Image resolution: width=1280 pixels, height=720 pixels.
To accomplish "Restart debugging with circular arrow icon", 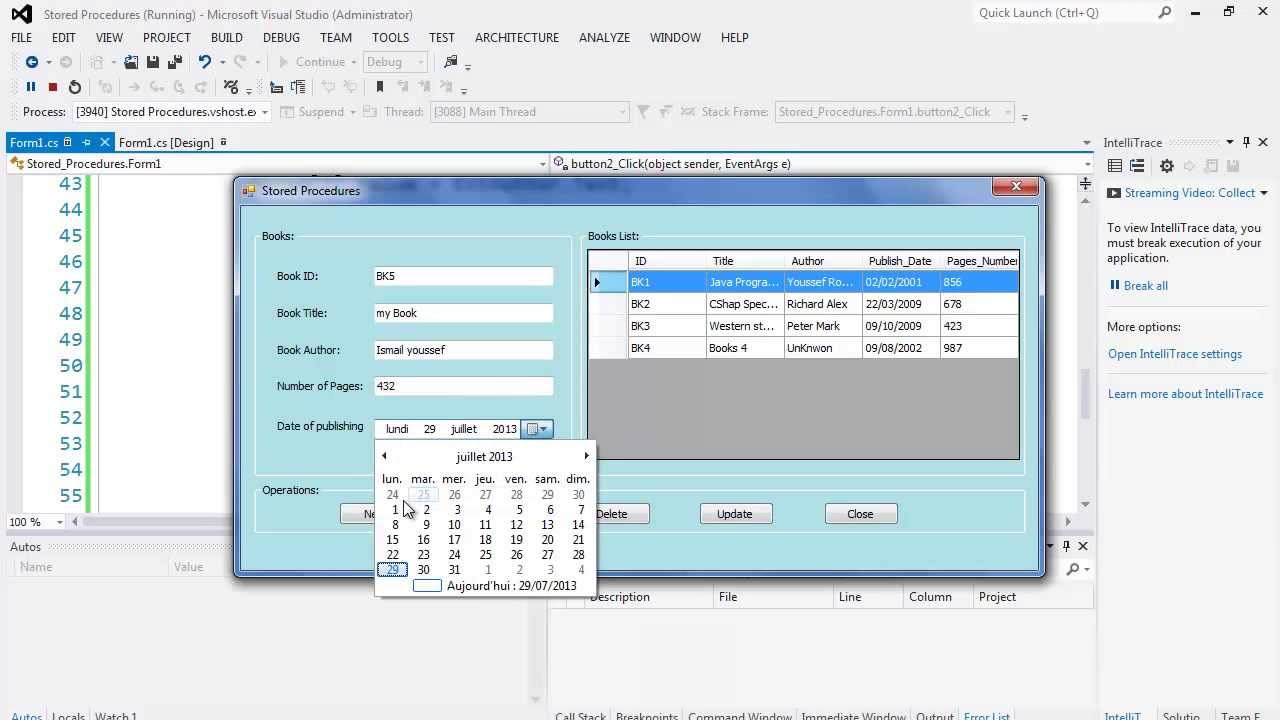I will click(75, 87).
